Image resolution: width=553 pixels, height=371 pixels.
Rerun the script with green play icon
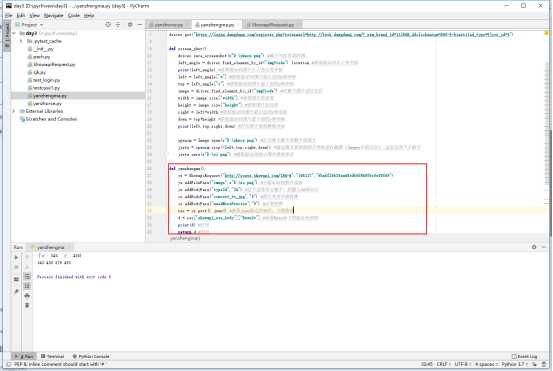pos(16,257)
